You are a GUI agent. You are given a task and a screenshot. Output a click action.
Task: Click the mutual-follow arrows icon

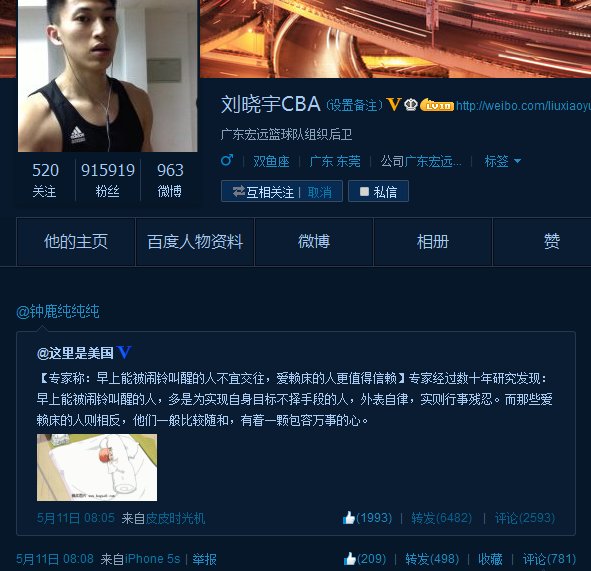[239, 191]
